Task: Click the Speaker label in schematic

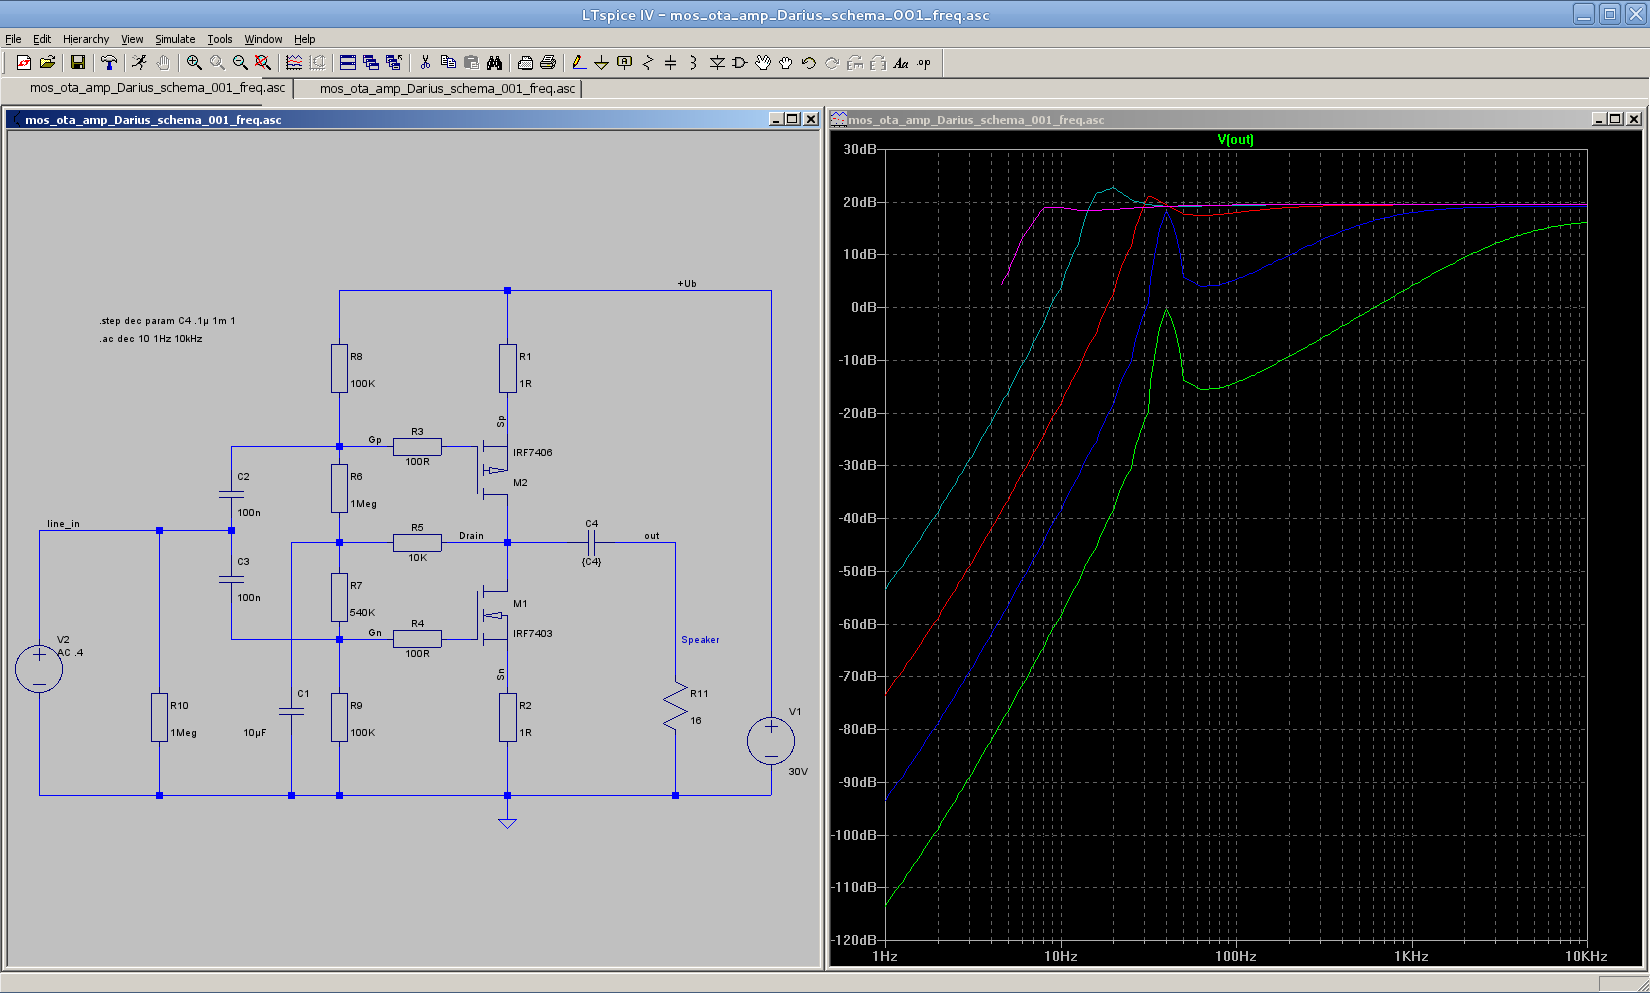Action: tap(700, 640)
